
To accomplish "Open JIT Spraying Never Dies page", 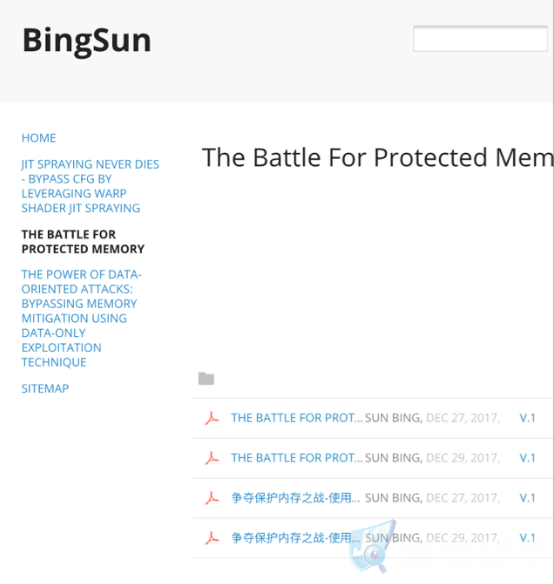I will [x=90, y=186].
